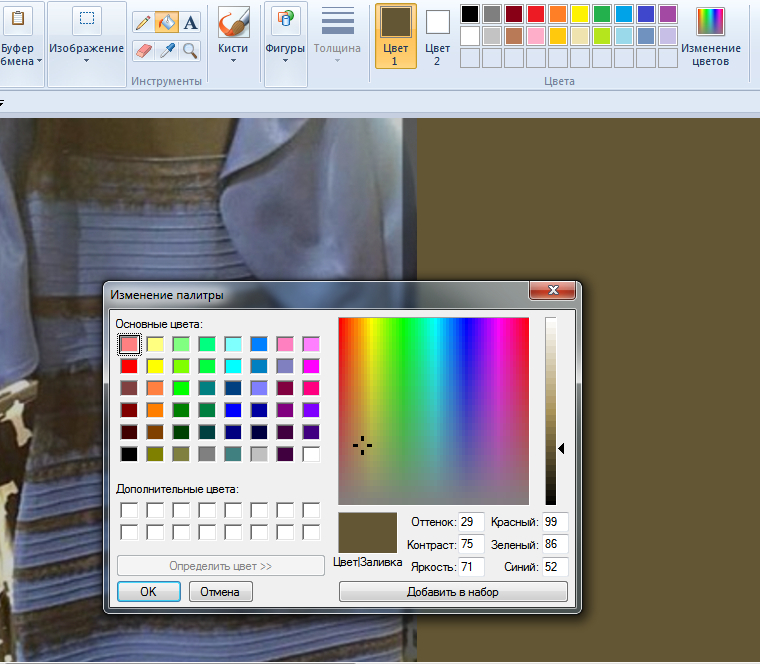The width and height of the screenshot is (760, 664).
Task: Click the Красный value input field
Action: click(555, 522)
